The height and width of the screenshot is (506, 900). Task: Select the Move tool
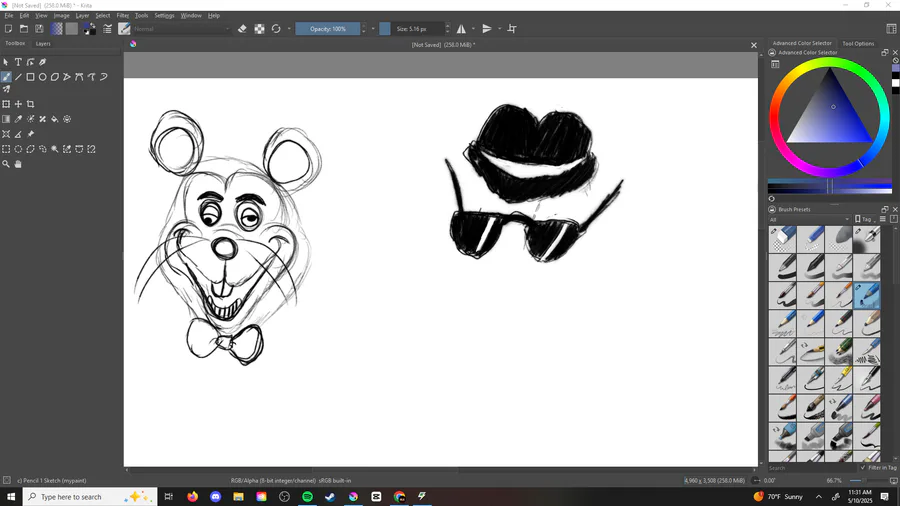click(x=18, y=104)
